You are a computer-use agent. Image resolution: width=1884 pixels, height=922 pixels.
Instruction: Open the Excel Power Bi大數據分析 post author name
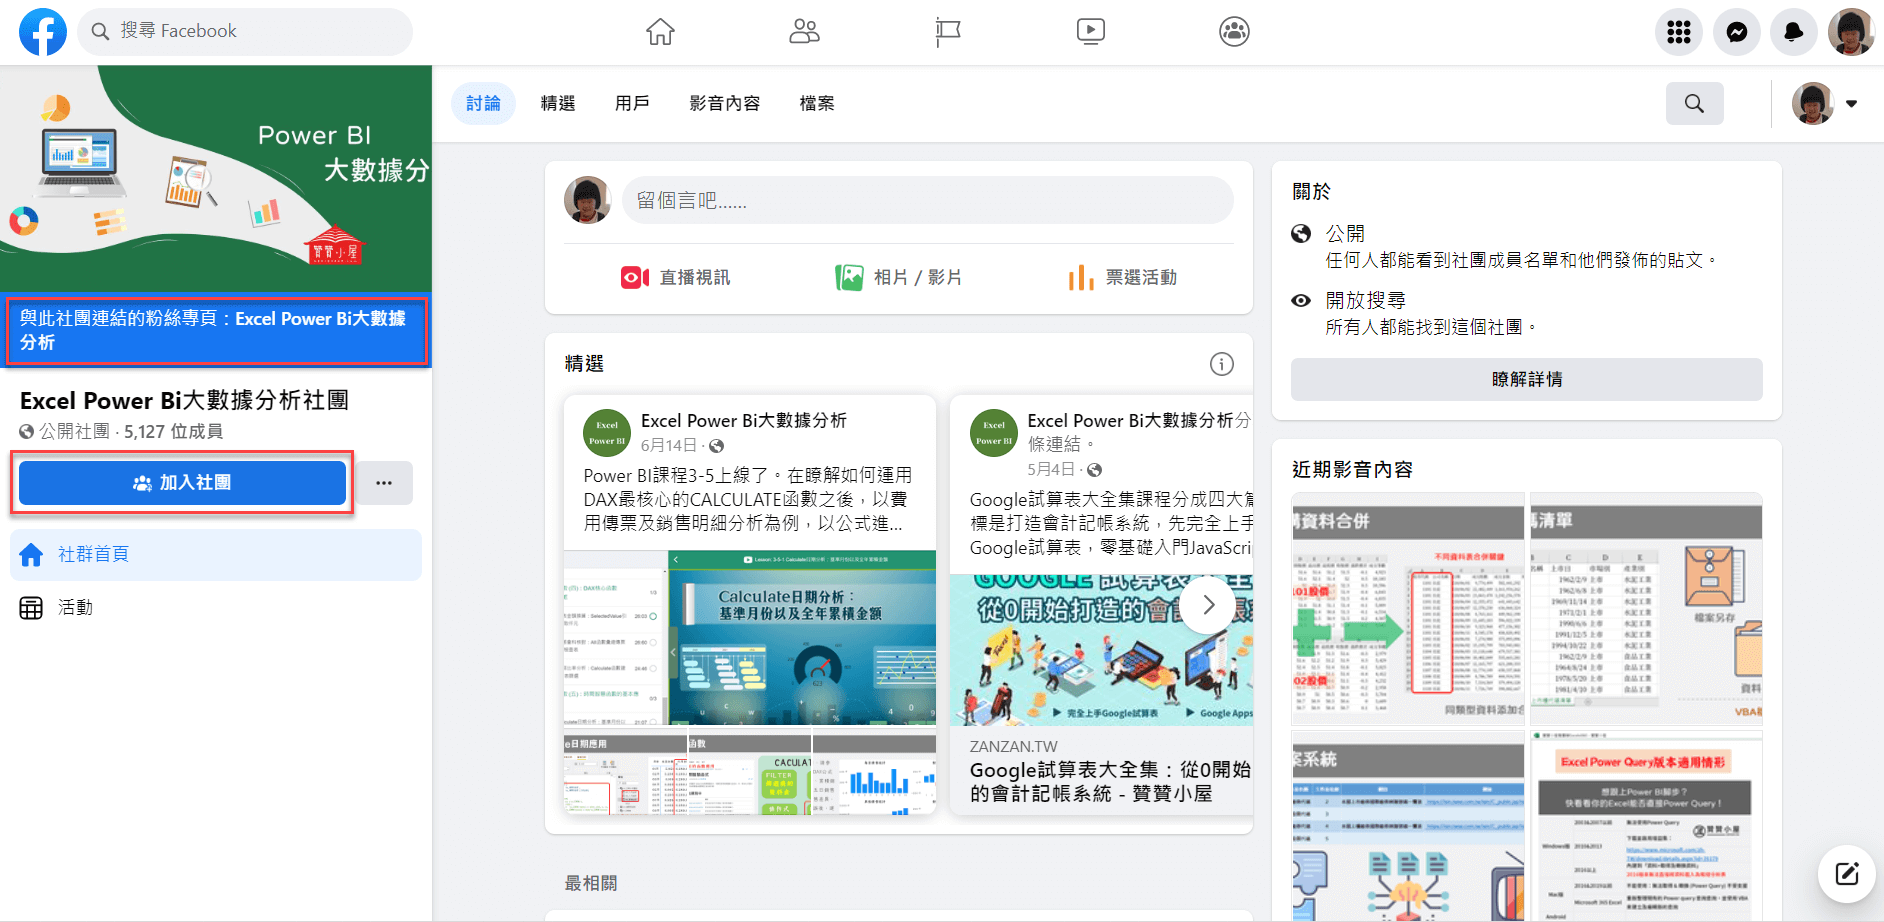pos(744,421)
